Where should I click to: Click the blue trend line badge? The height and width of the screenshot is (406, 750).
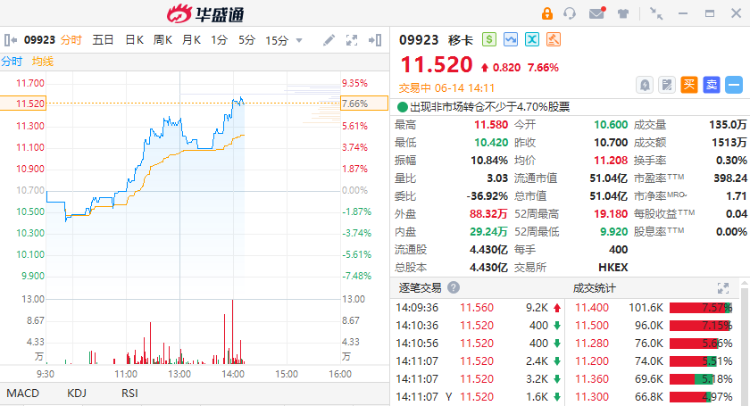pos(510,39)
